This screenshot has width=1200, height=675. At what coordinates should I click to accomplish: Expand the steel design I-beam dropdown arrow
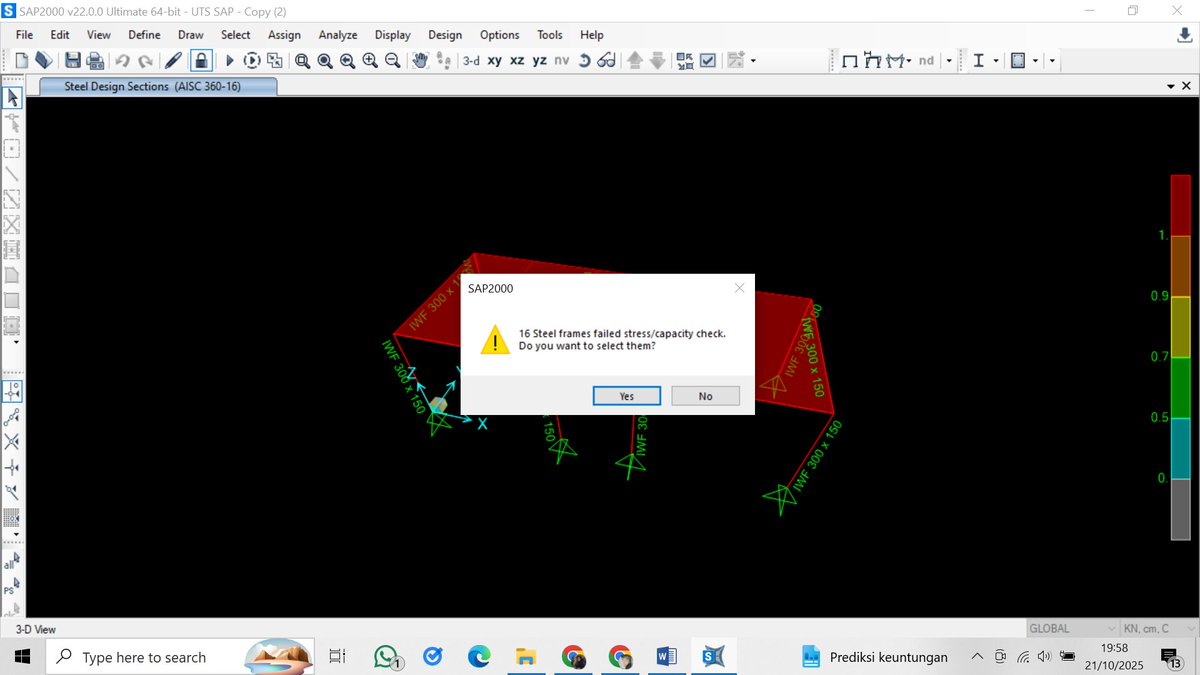[996, 61]
